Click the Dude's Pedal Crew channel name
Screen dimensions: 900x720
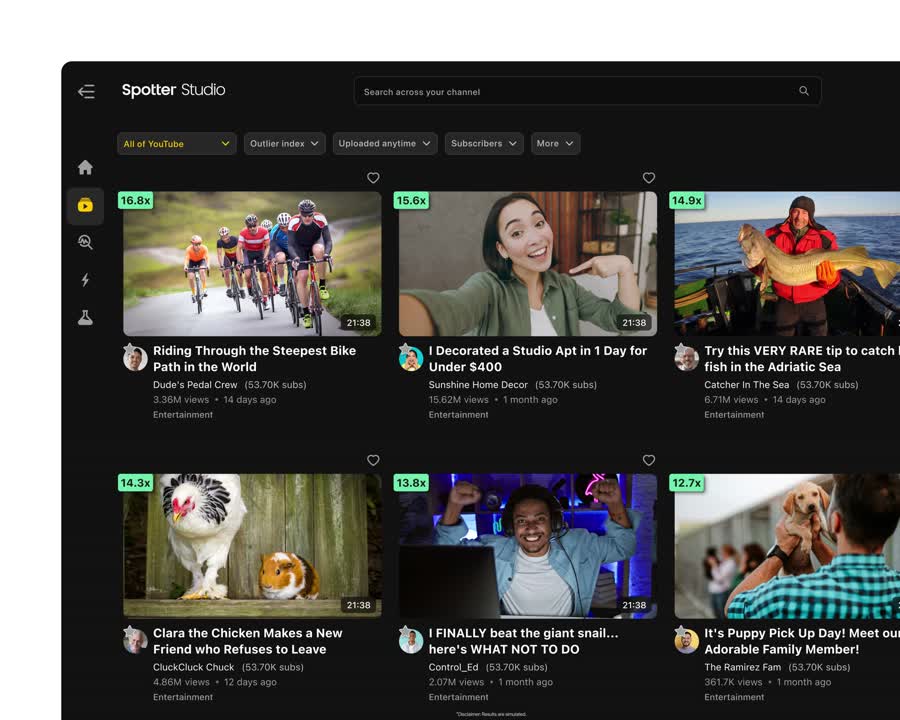195,385
